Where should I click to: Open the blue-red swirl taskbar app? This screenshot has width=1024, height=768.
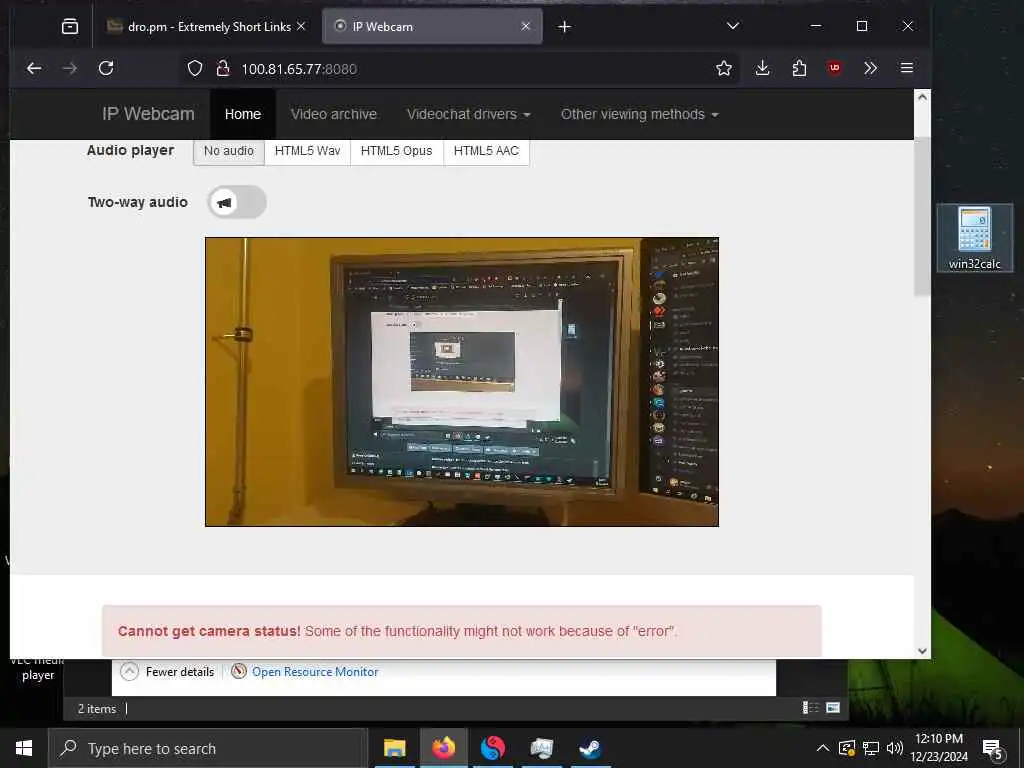493,748
